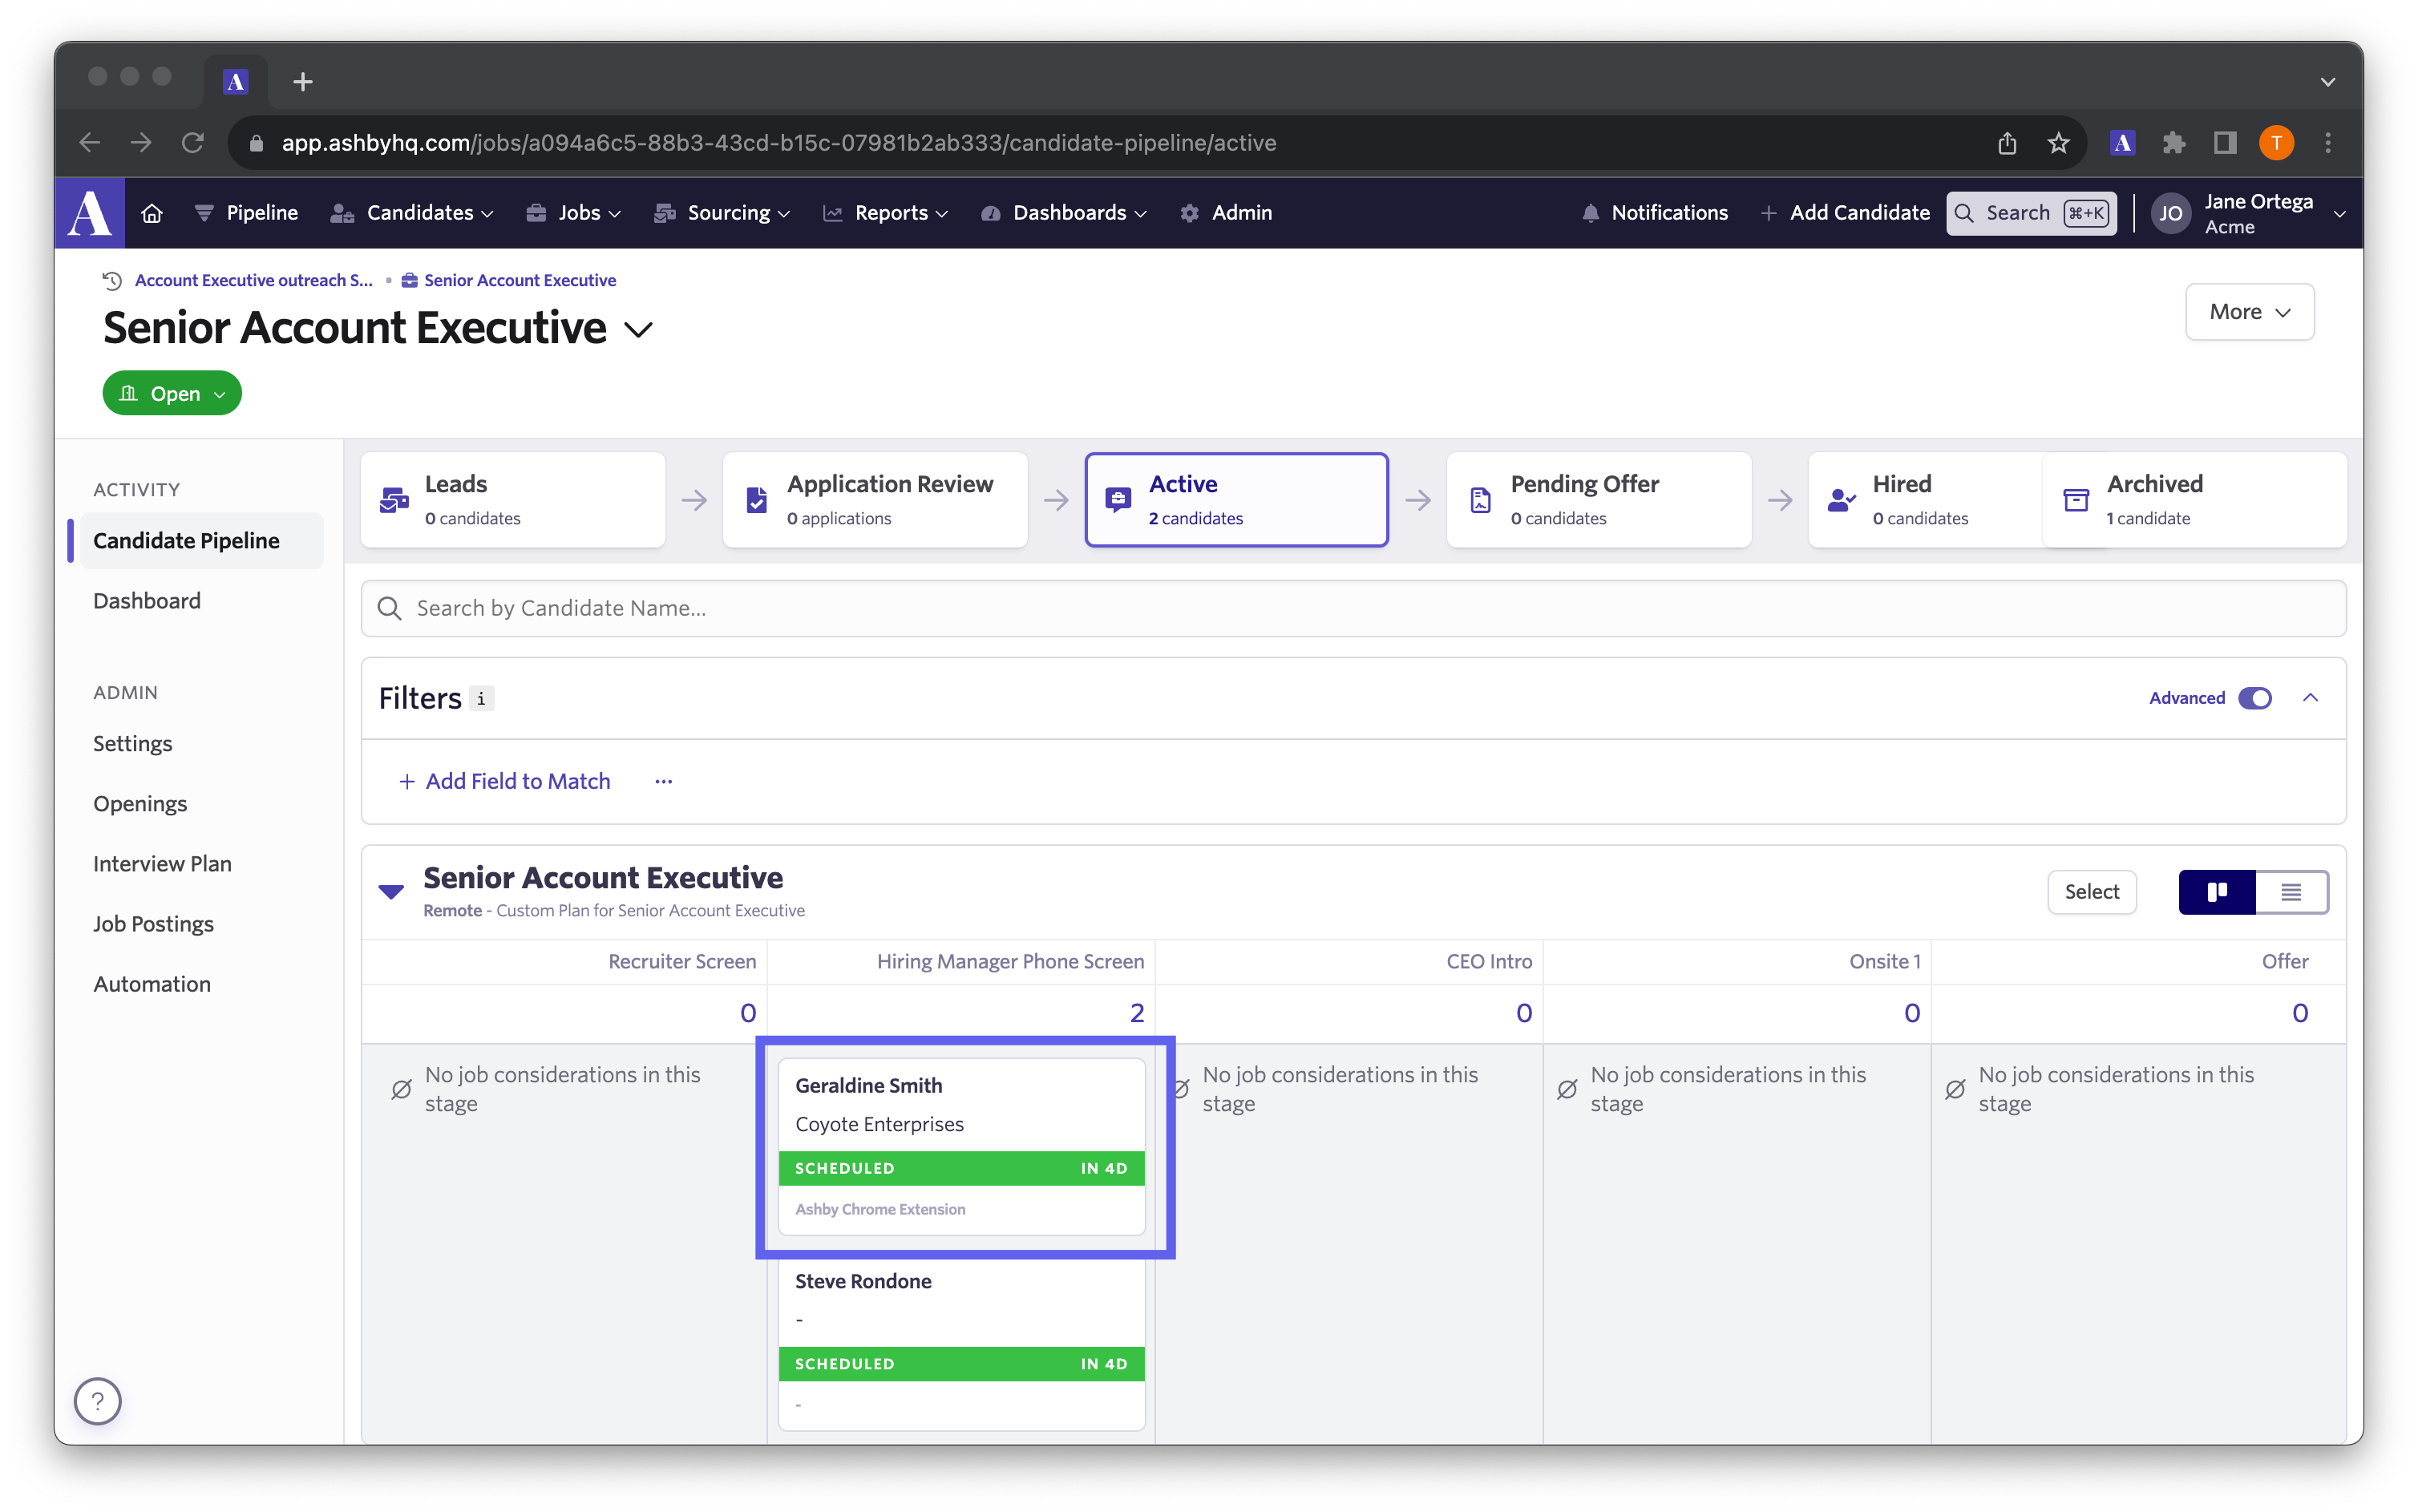The image size is (2418, 1512).
Task: Click the Select button
Action: click(x=2091, y=892)
